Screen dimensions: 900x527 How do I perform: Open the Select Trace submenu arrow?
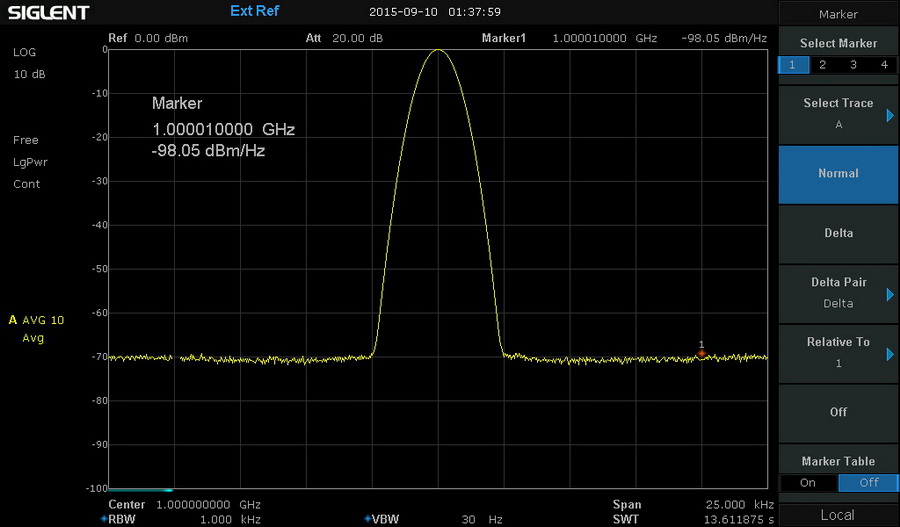[x=889, y=116]
